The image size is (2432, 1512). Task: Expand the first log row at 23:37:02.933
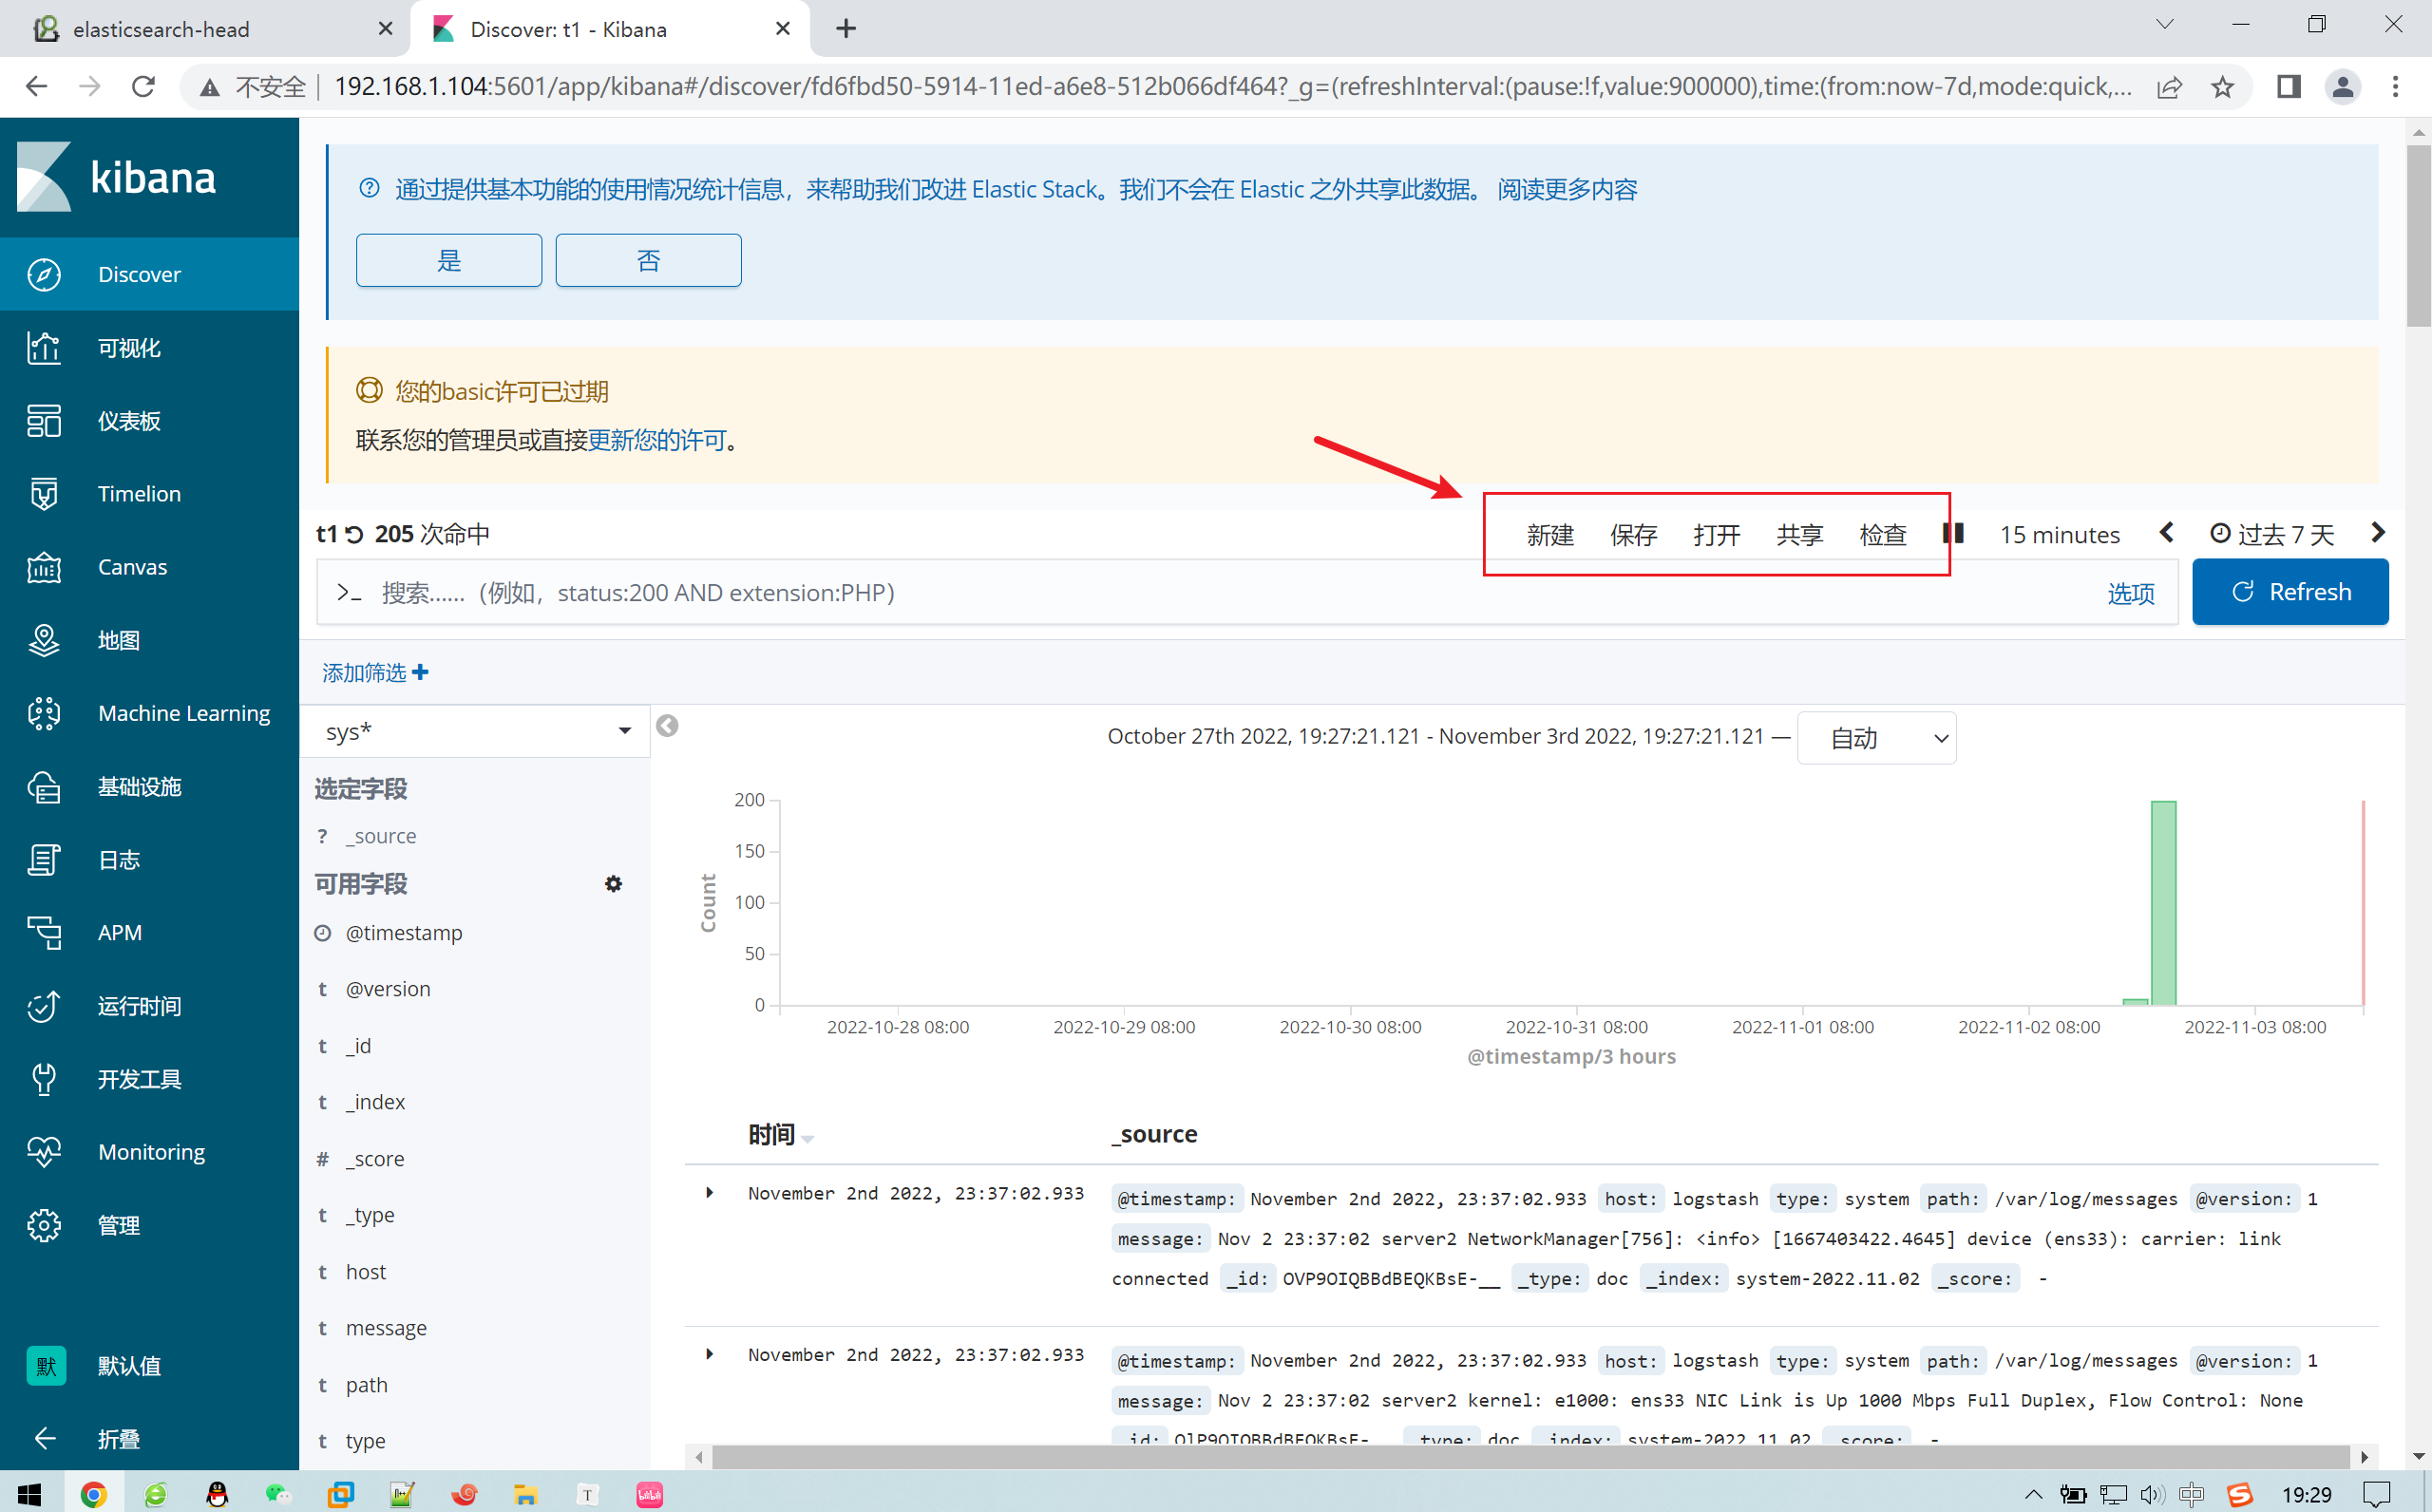tap(709, 1192)
